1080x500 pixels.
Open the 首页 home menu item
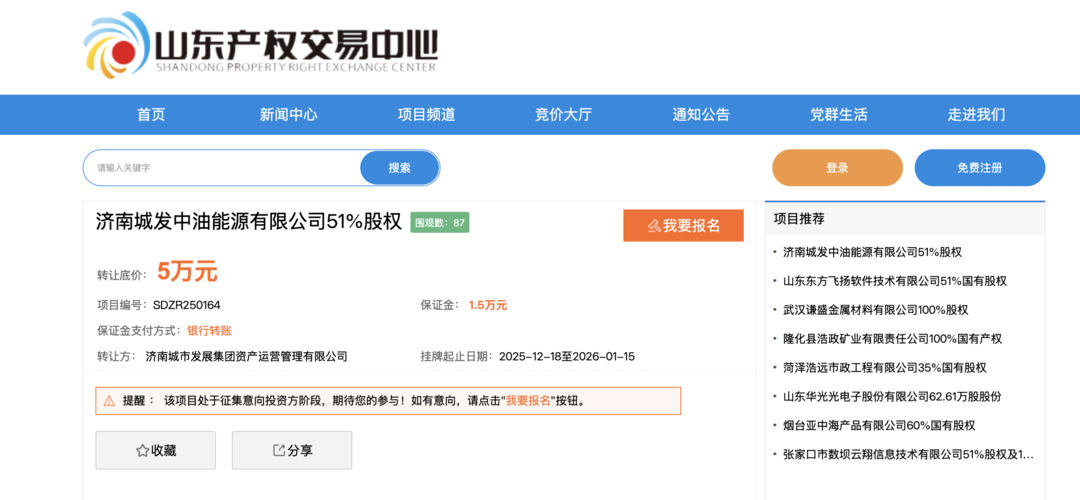[151, 115]
